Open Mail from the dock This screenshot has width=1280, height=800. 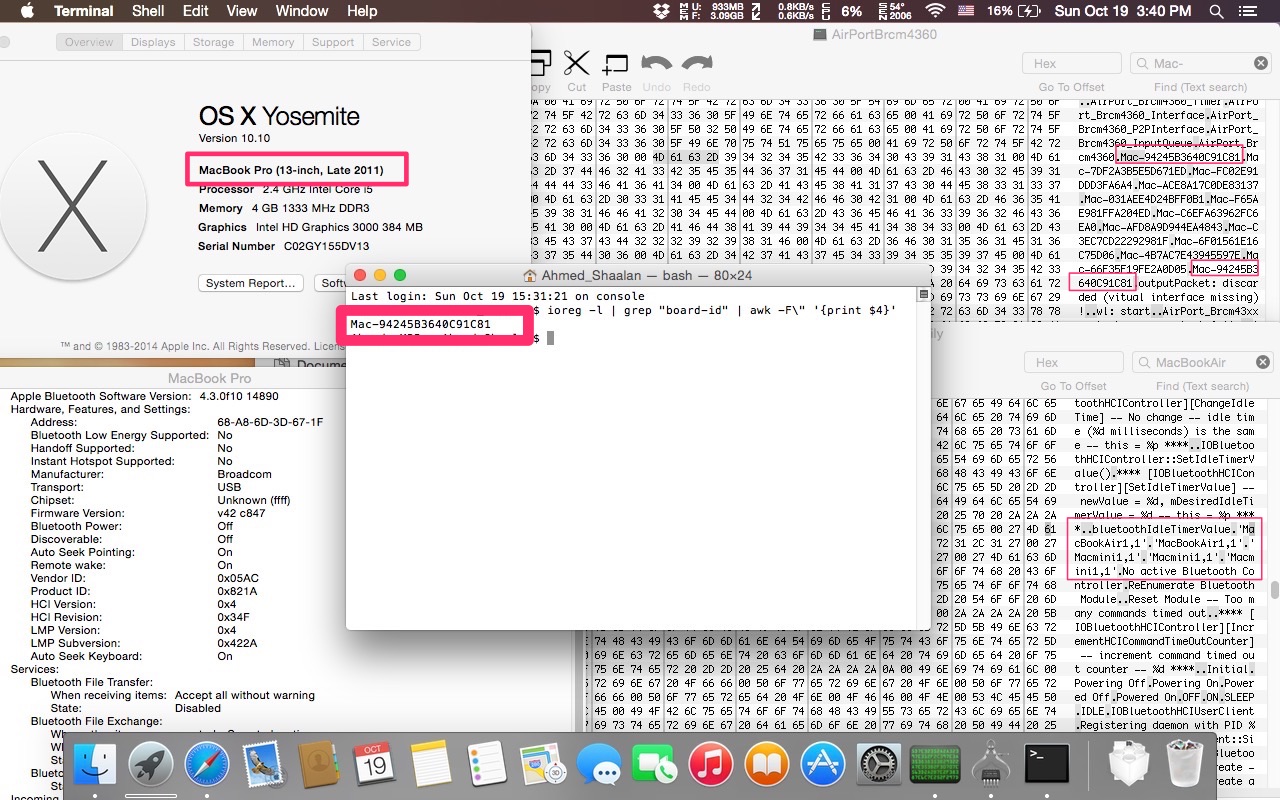coord(265,766)
